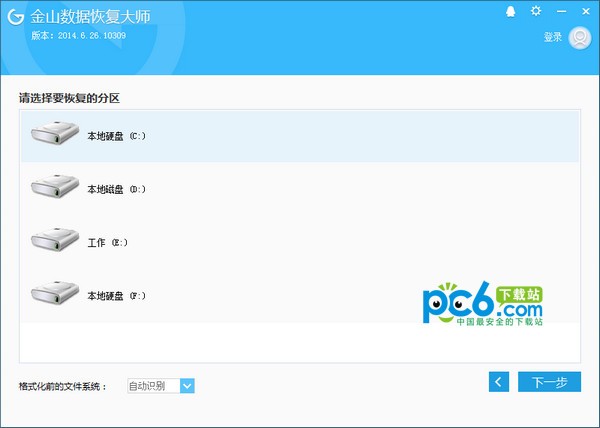
Task: Click the version 2014.6.26.10309 text
Action: pyautogui.click(x=78, y=36)
